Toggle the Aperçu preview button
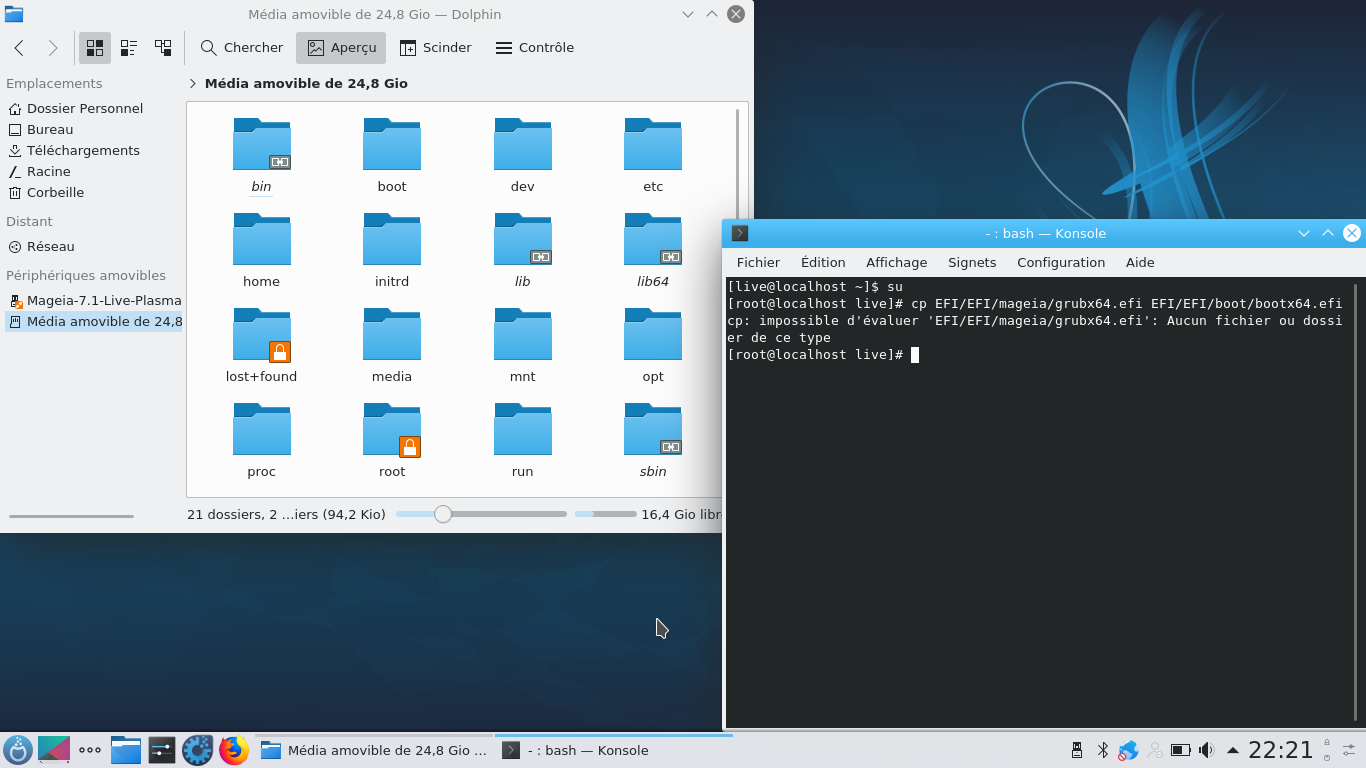1366x768 pixels. point(341,47)
